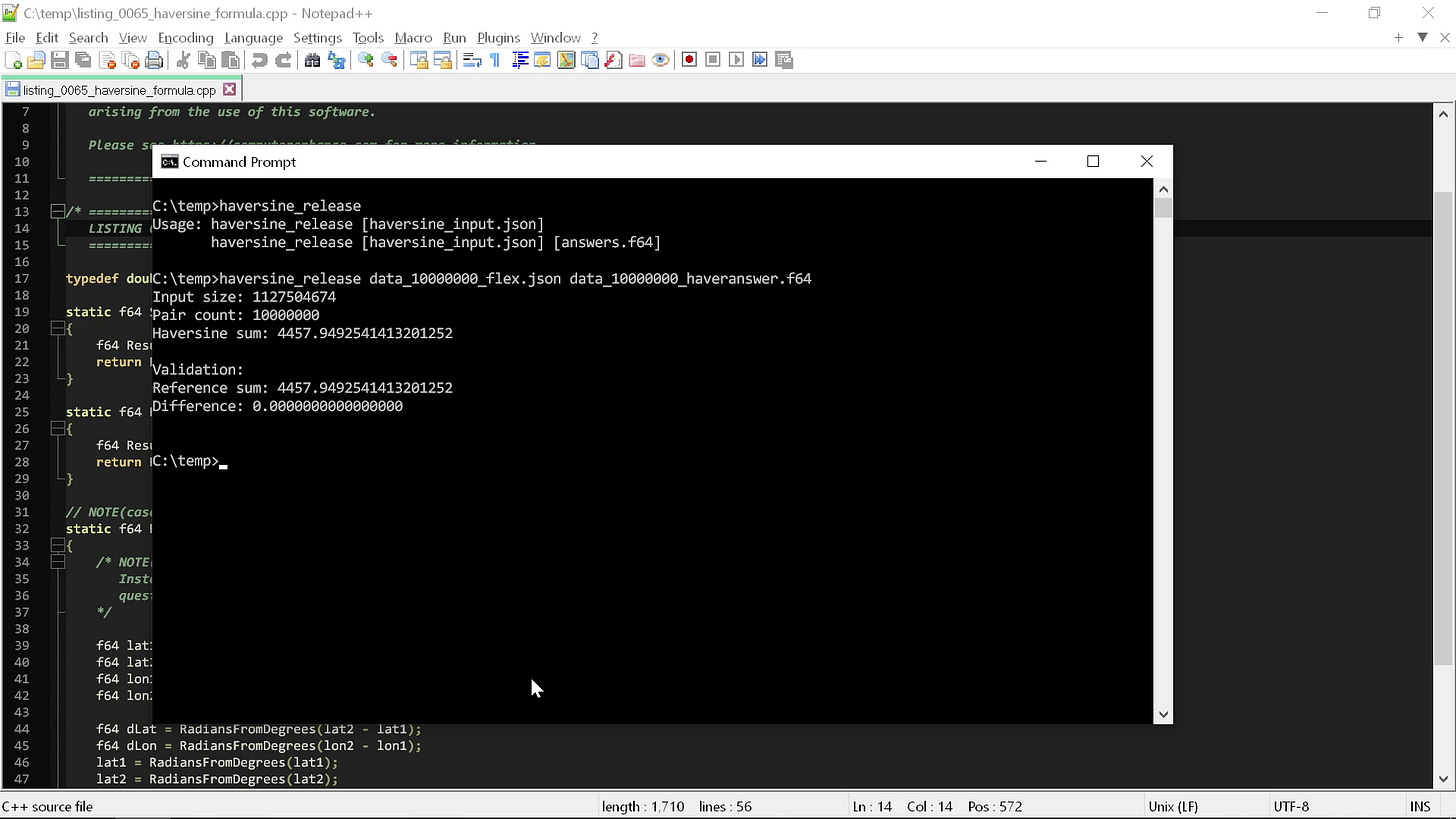1456x819 pixels.
Task: Open a file using the Open folder icon
Action: coord(35,60)
